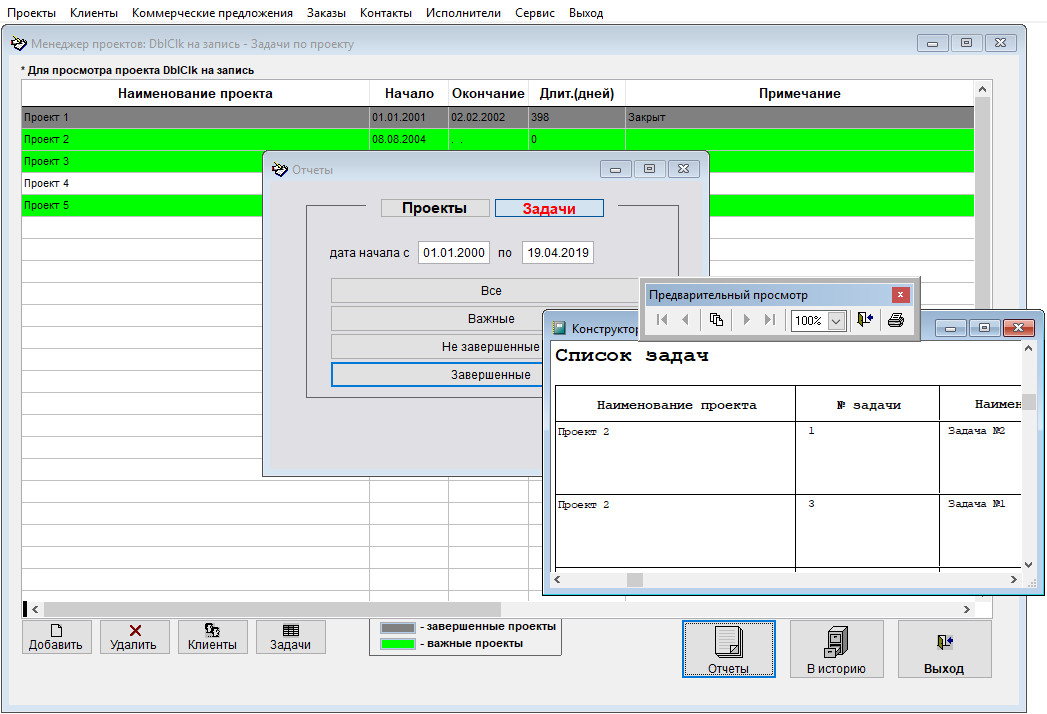Expand the 100% zoom dropdown

836,321
